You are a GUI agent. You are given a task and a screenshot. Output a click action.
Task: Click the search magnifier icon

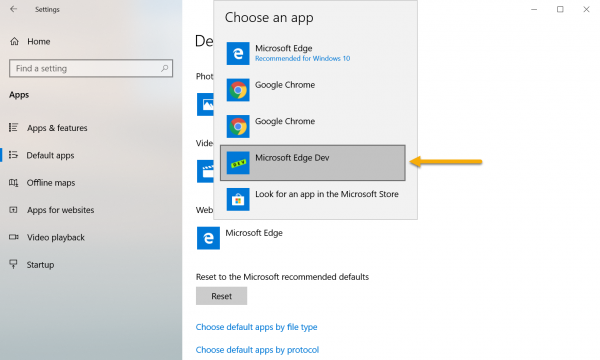(x=165, y=68)
